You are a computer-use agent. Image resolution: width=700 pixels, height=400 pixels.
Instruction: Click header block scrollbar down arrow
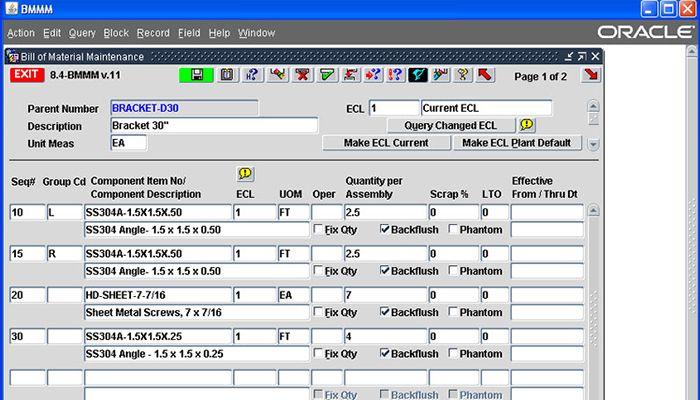click(593, 145)
